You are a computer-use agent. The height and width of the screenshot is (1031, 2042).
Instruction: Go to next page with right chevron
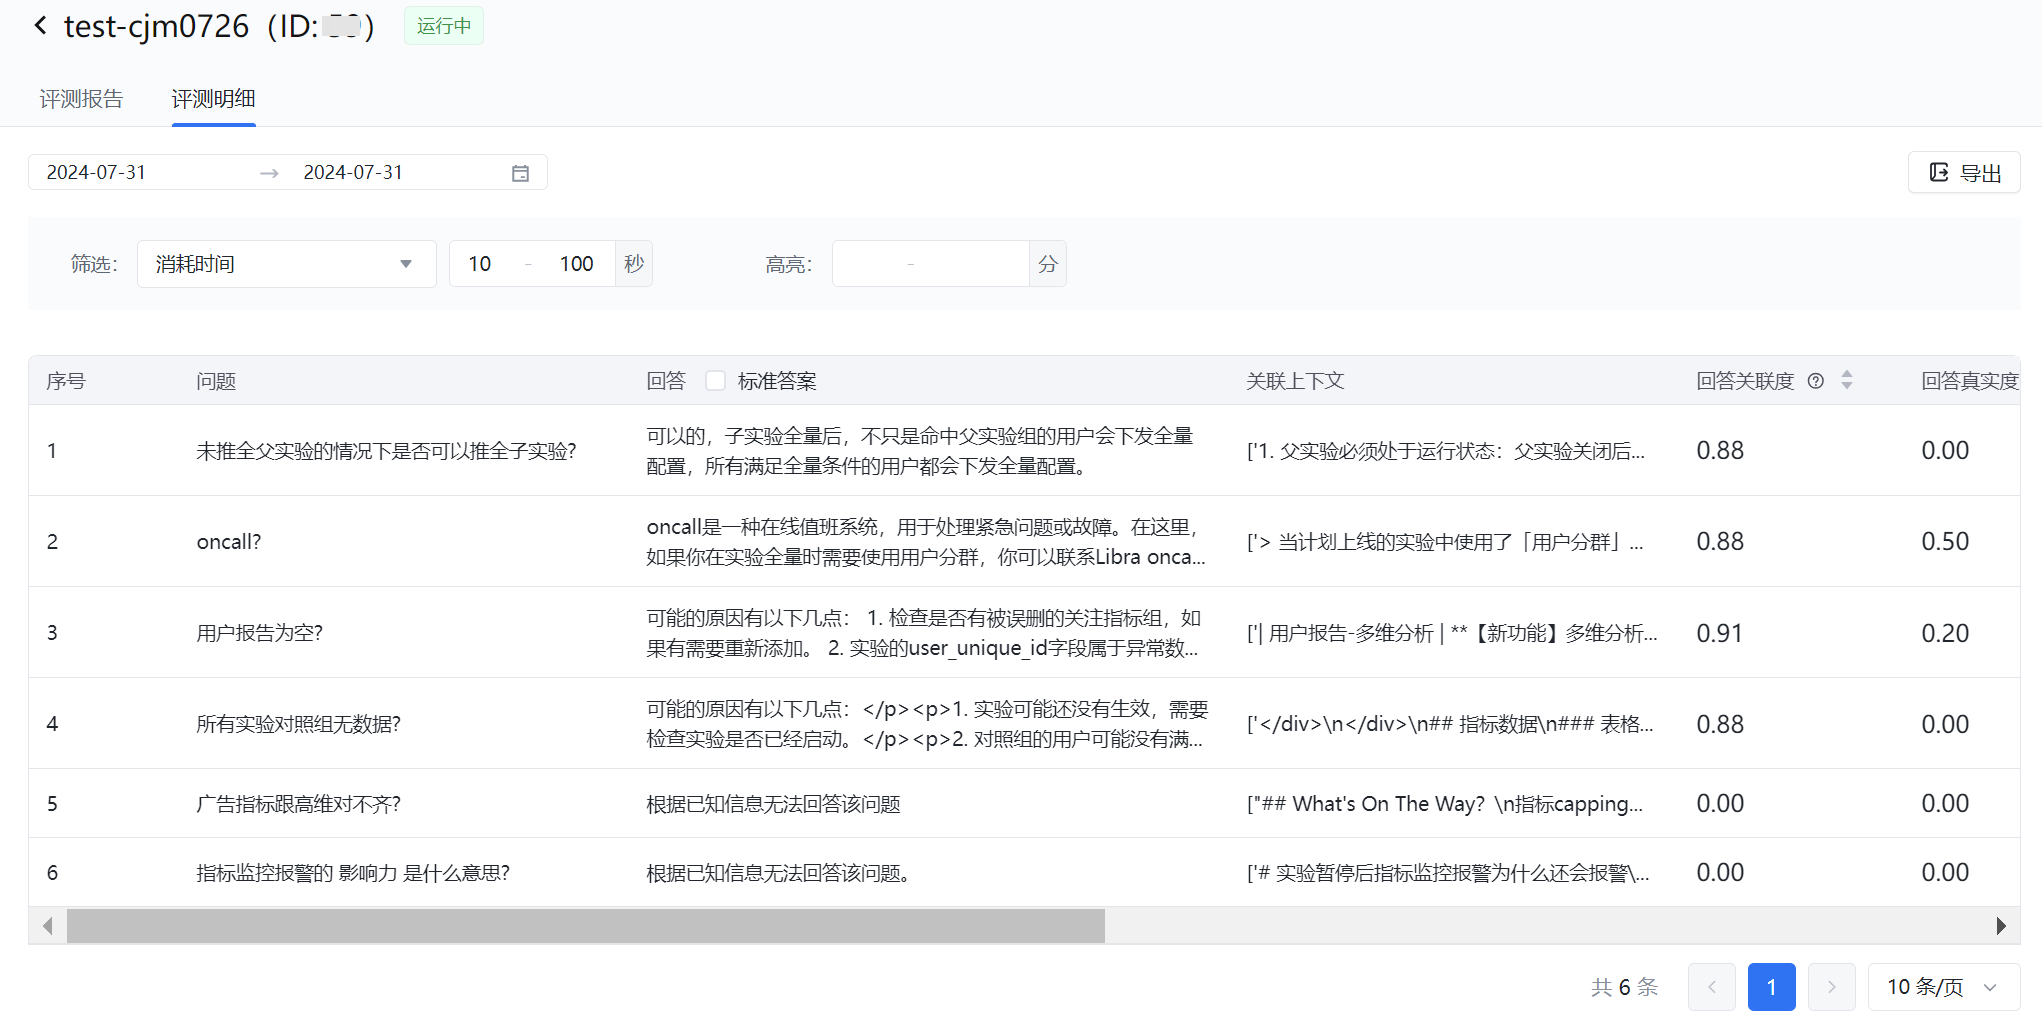pyautogui.click(x=1832, y=987)
